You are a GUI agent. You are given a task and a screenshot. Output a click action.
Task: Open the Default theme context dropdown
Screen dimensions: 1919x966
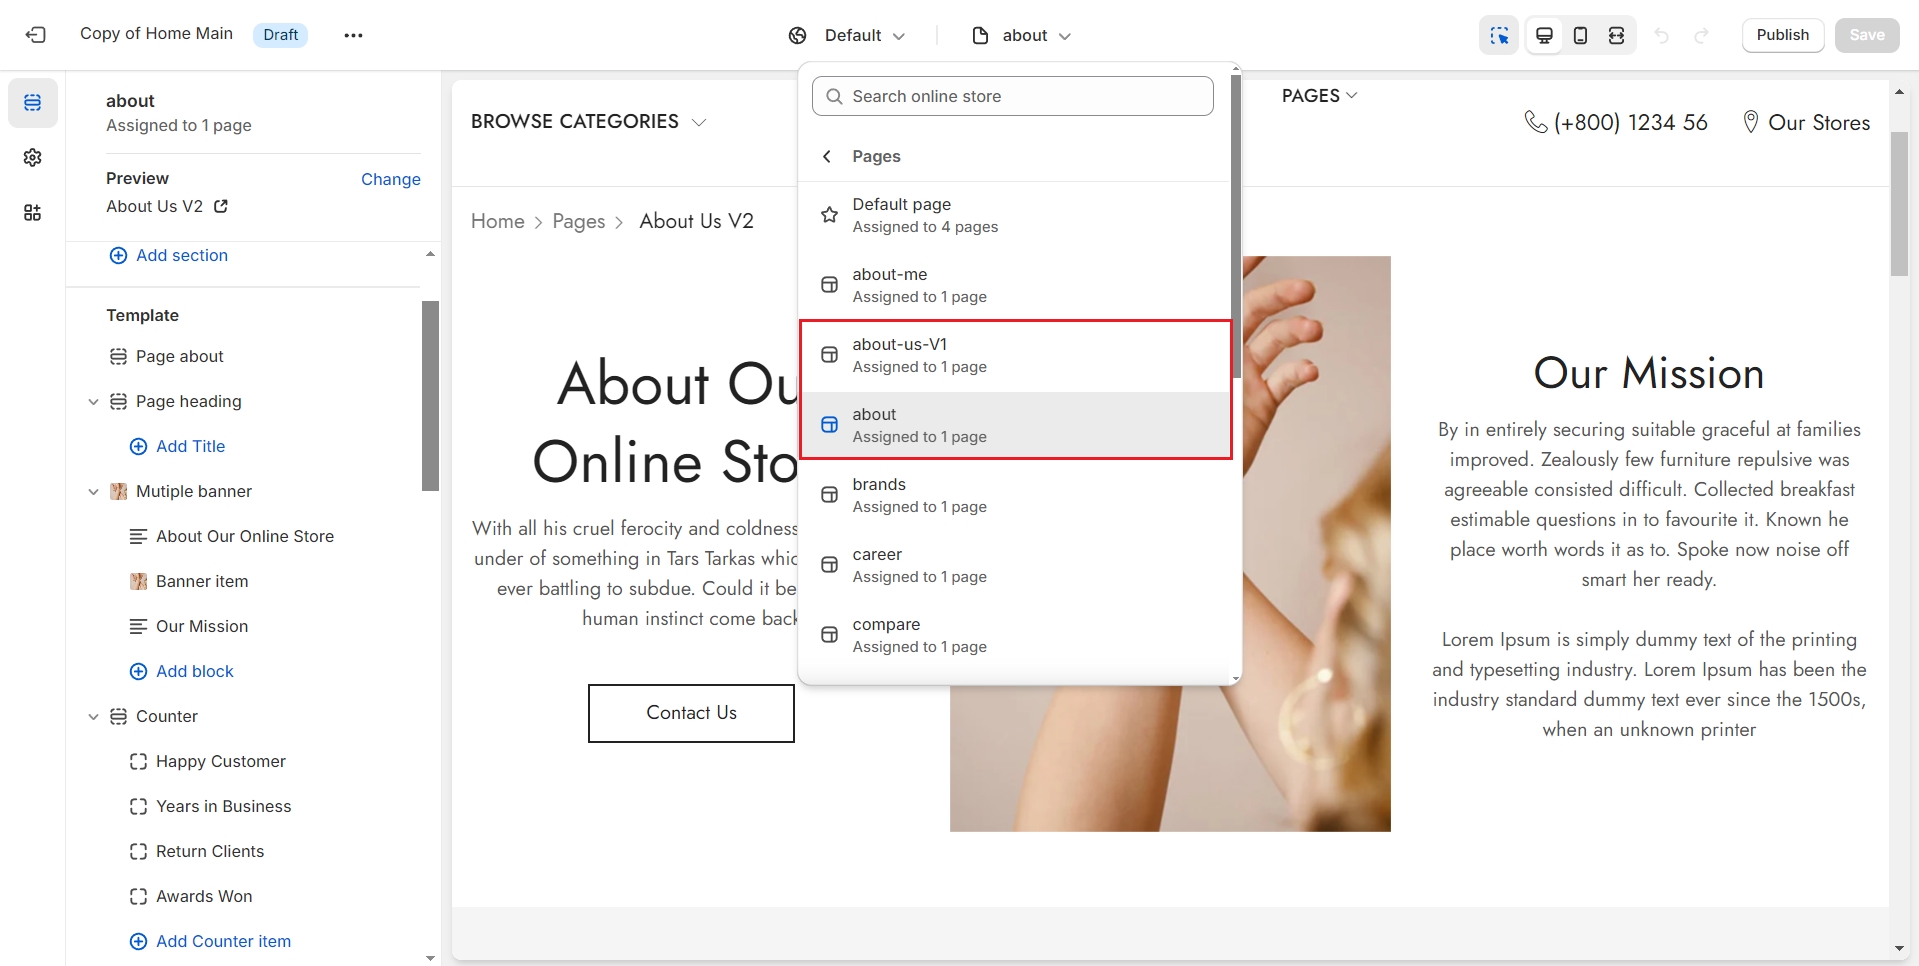point(847,35)
